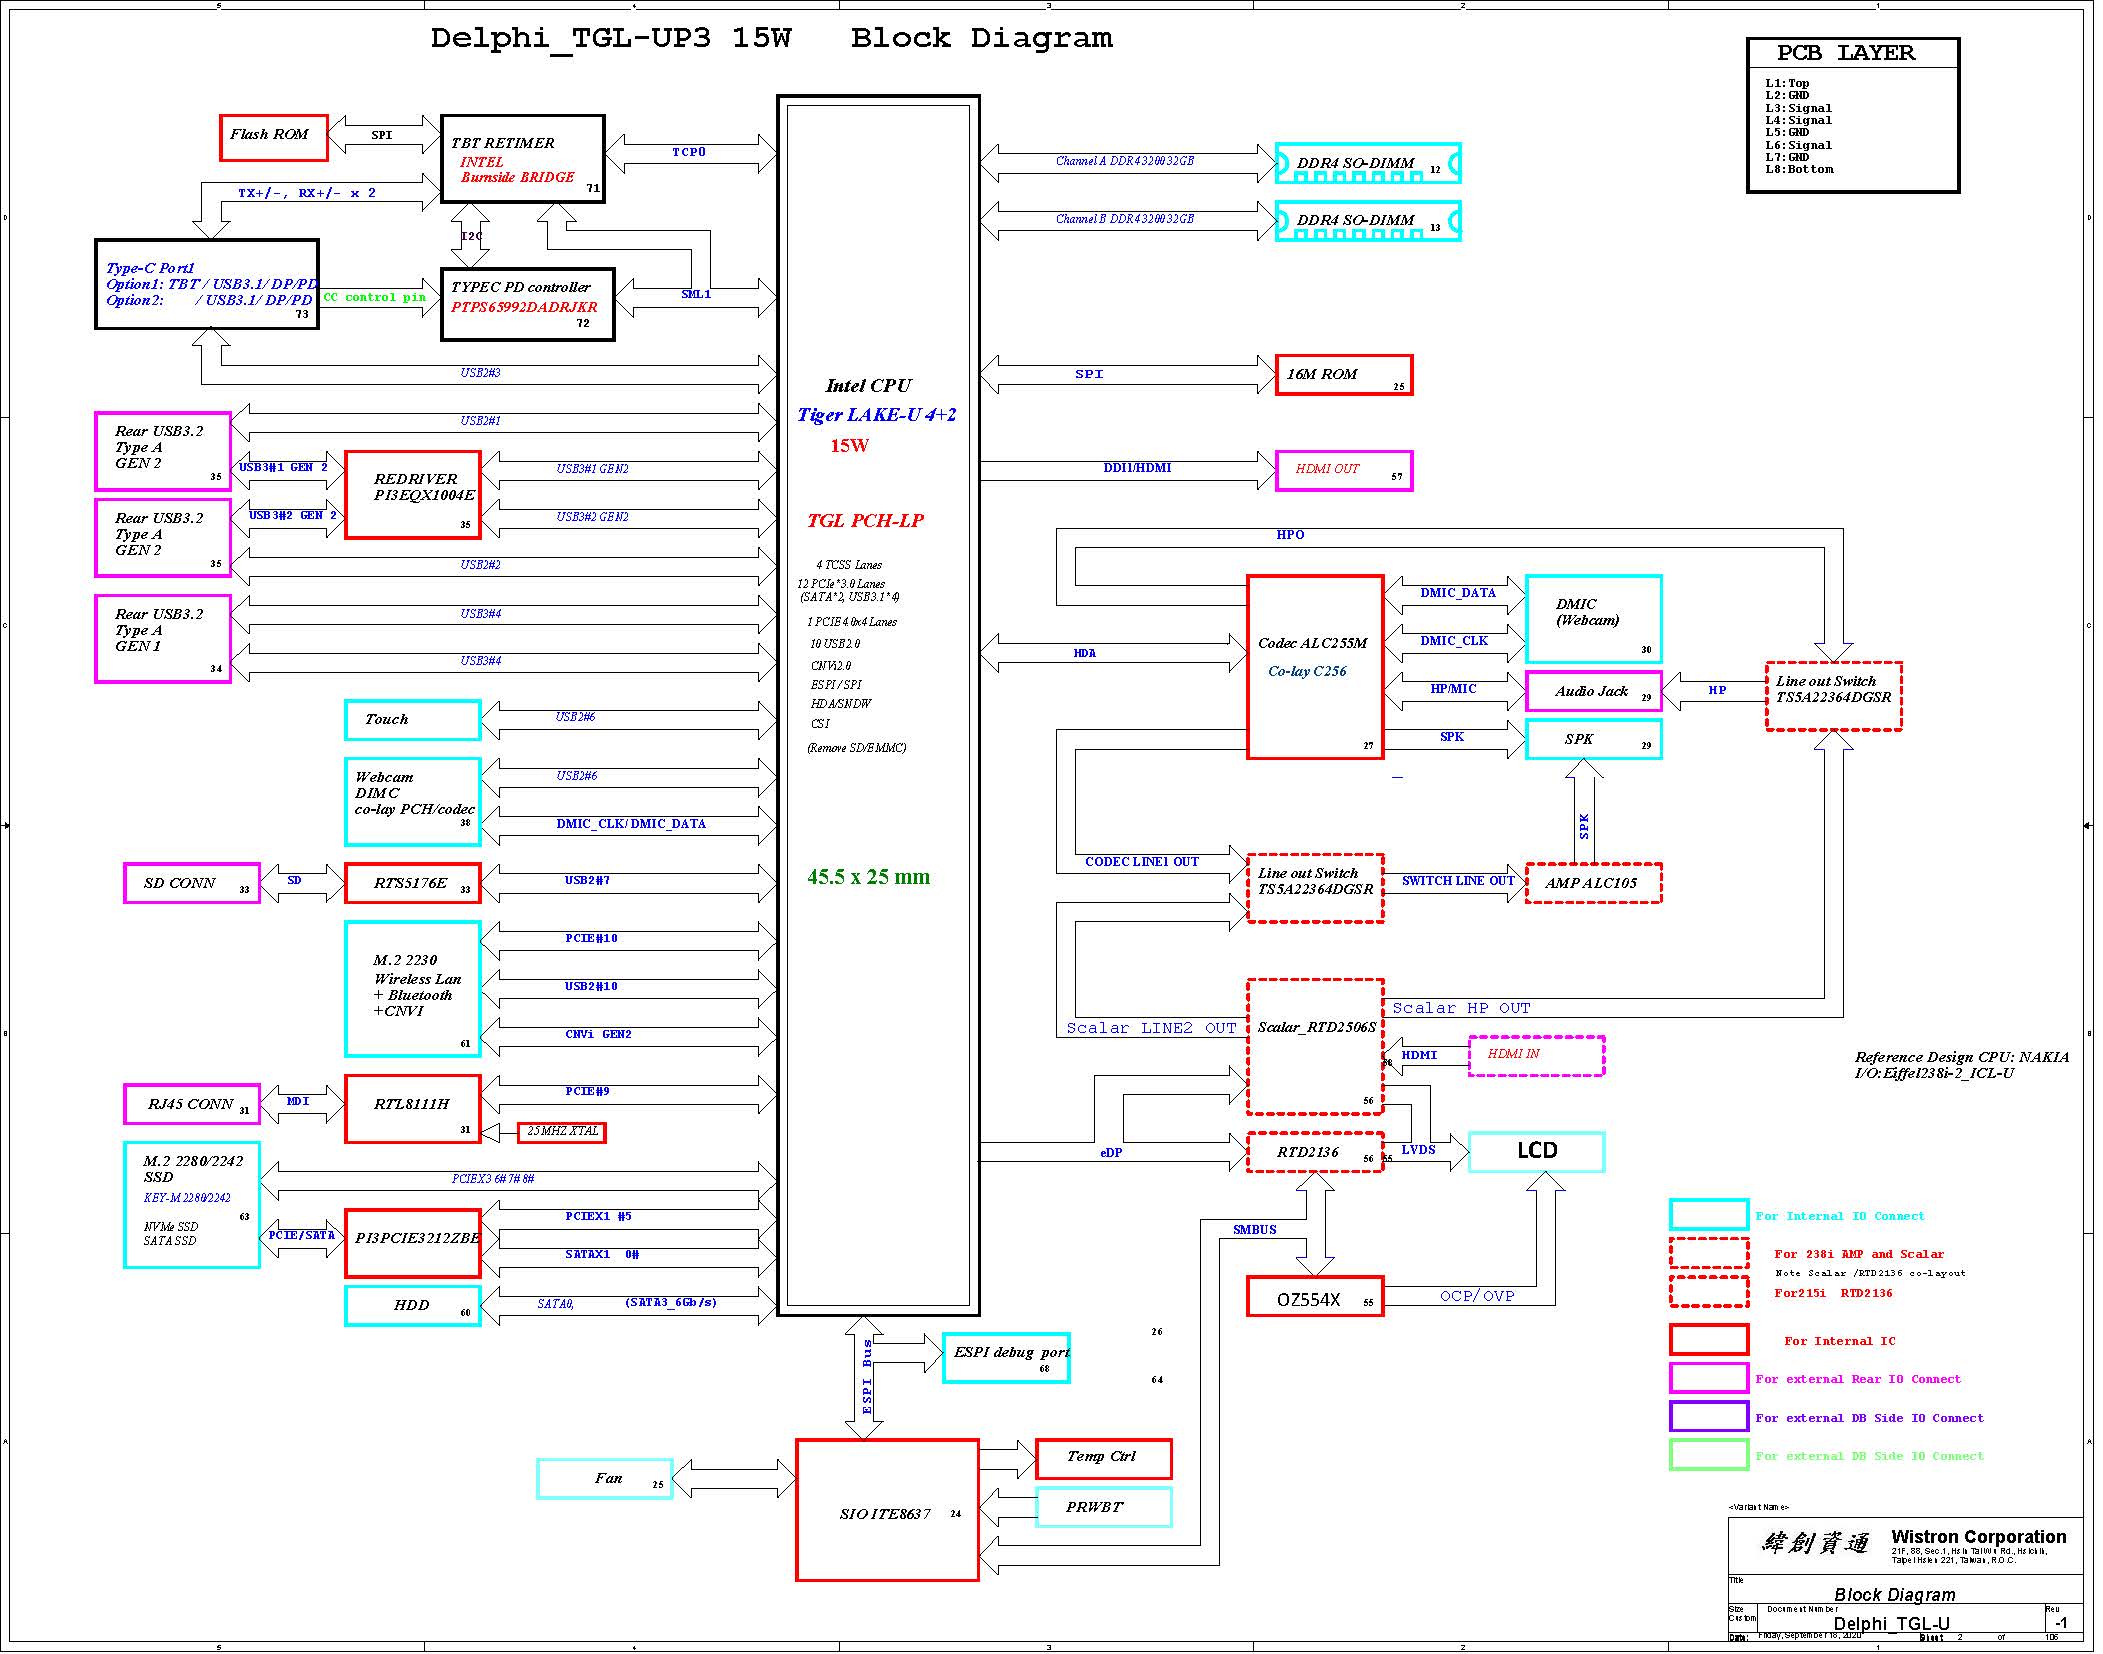
Task: Click the DDI1/HDMI arrow label
Action: [1137, 468]
